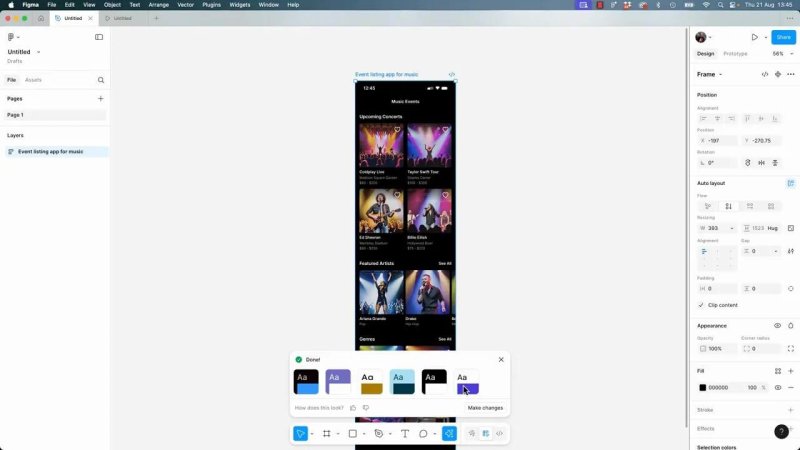This screenshot has height=450, width=800.
Task: Open width sizing dropdown
Action: click(732, 228)
